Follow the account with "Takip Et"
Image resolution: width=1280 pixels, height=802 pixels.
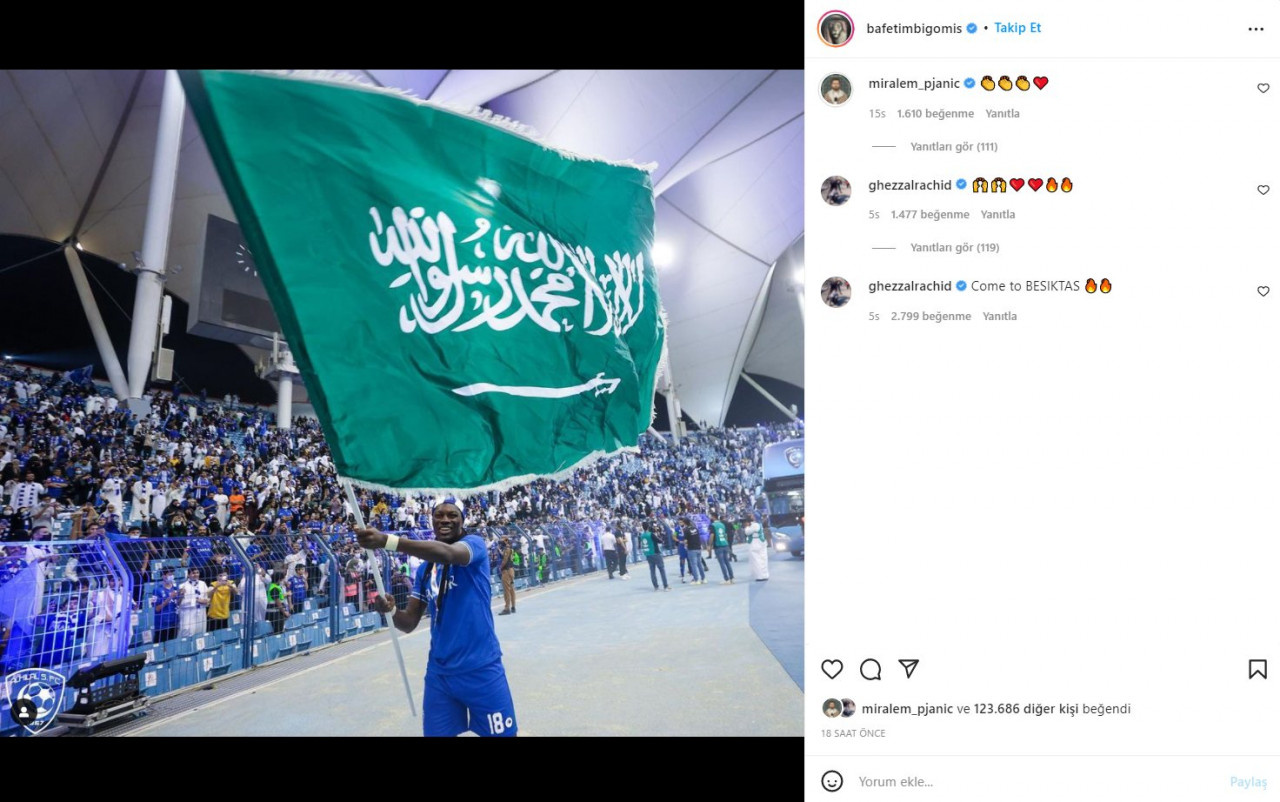(1017, 28)
